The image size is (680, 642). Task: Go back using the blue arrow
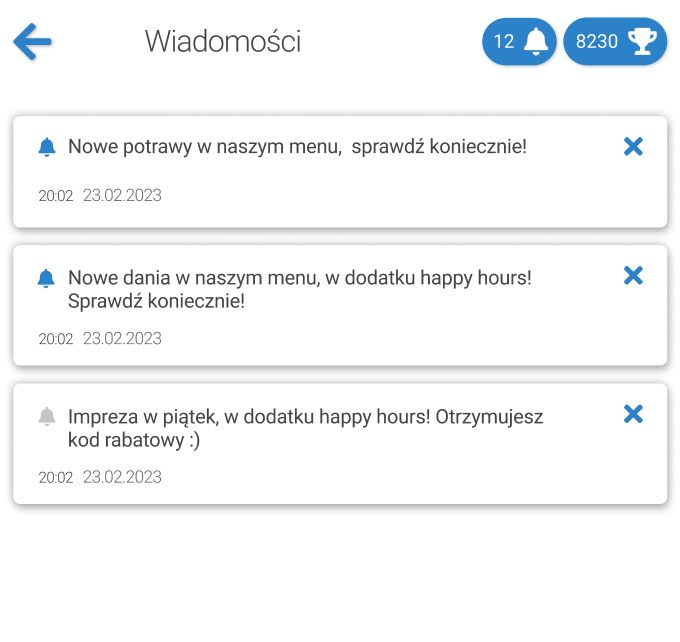32,42
